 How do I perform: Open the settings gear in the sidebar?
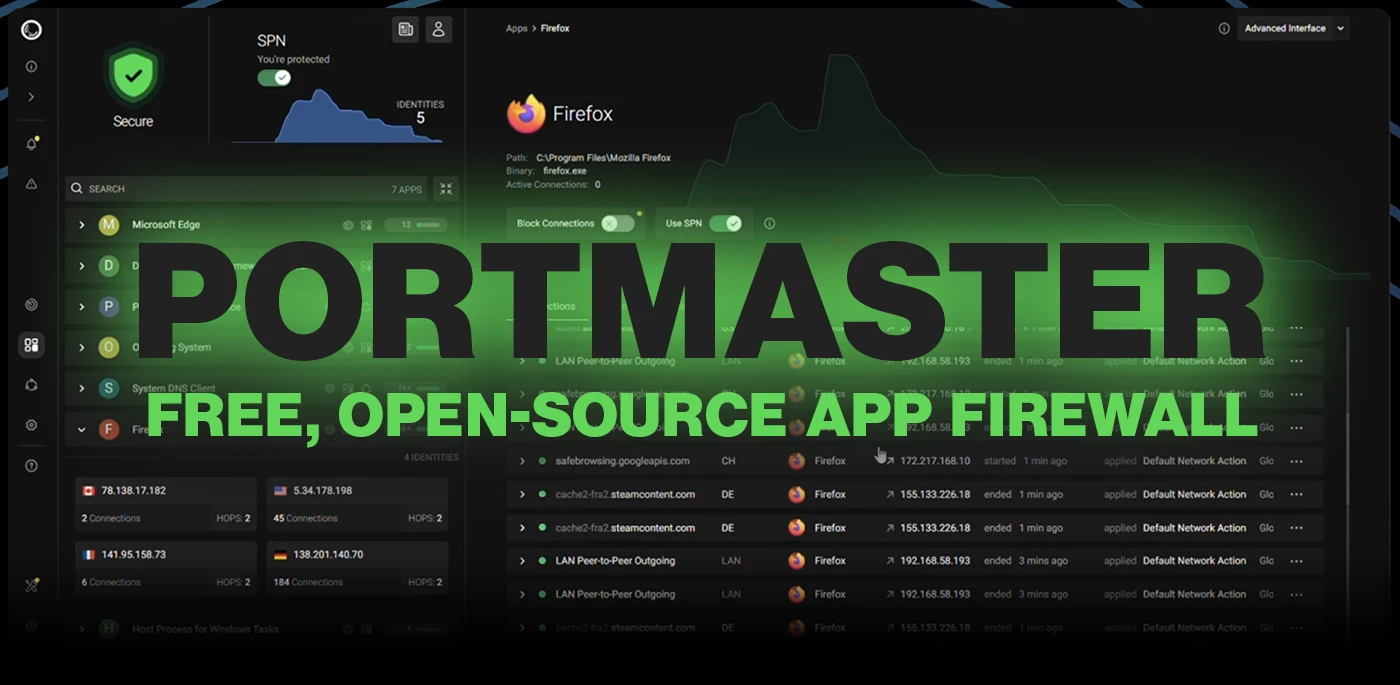click(x=31, y=425)
